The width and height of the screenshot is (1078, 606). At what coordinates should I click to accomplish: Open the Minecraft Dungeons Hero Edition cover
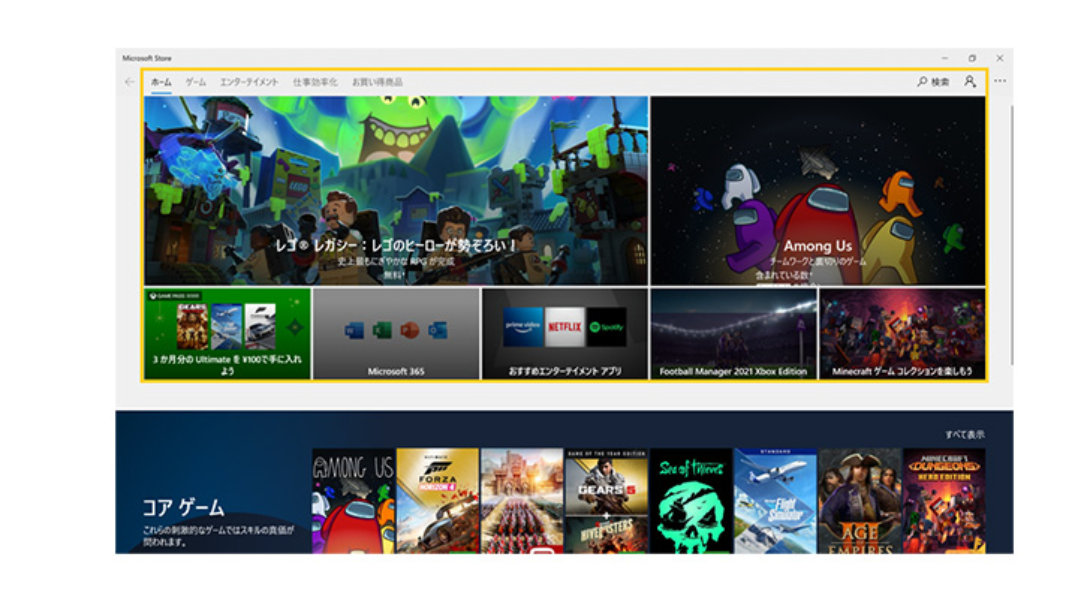944,501
